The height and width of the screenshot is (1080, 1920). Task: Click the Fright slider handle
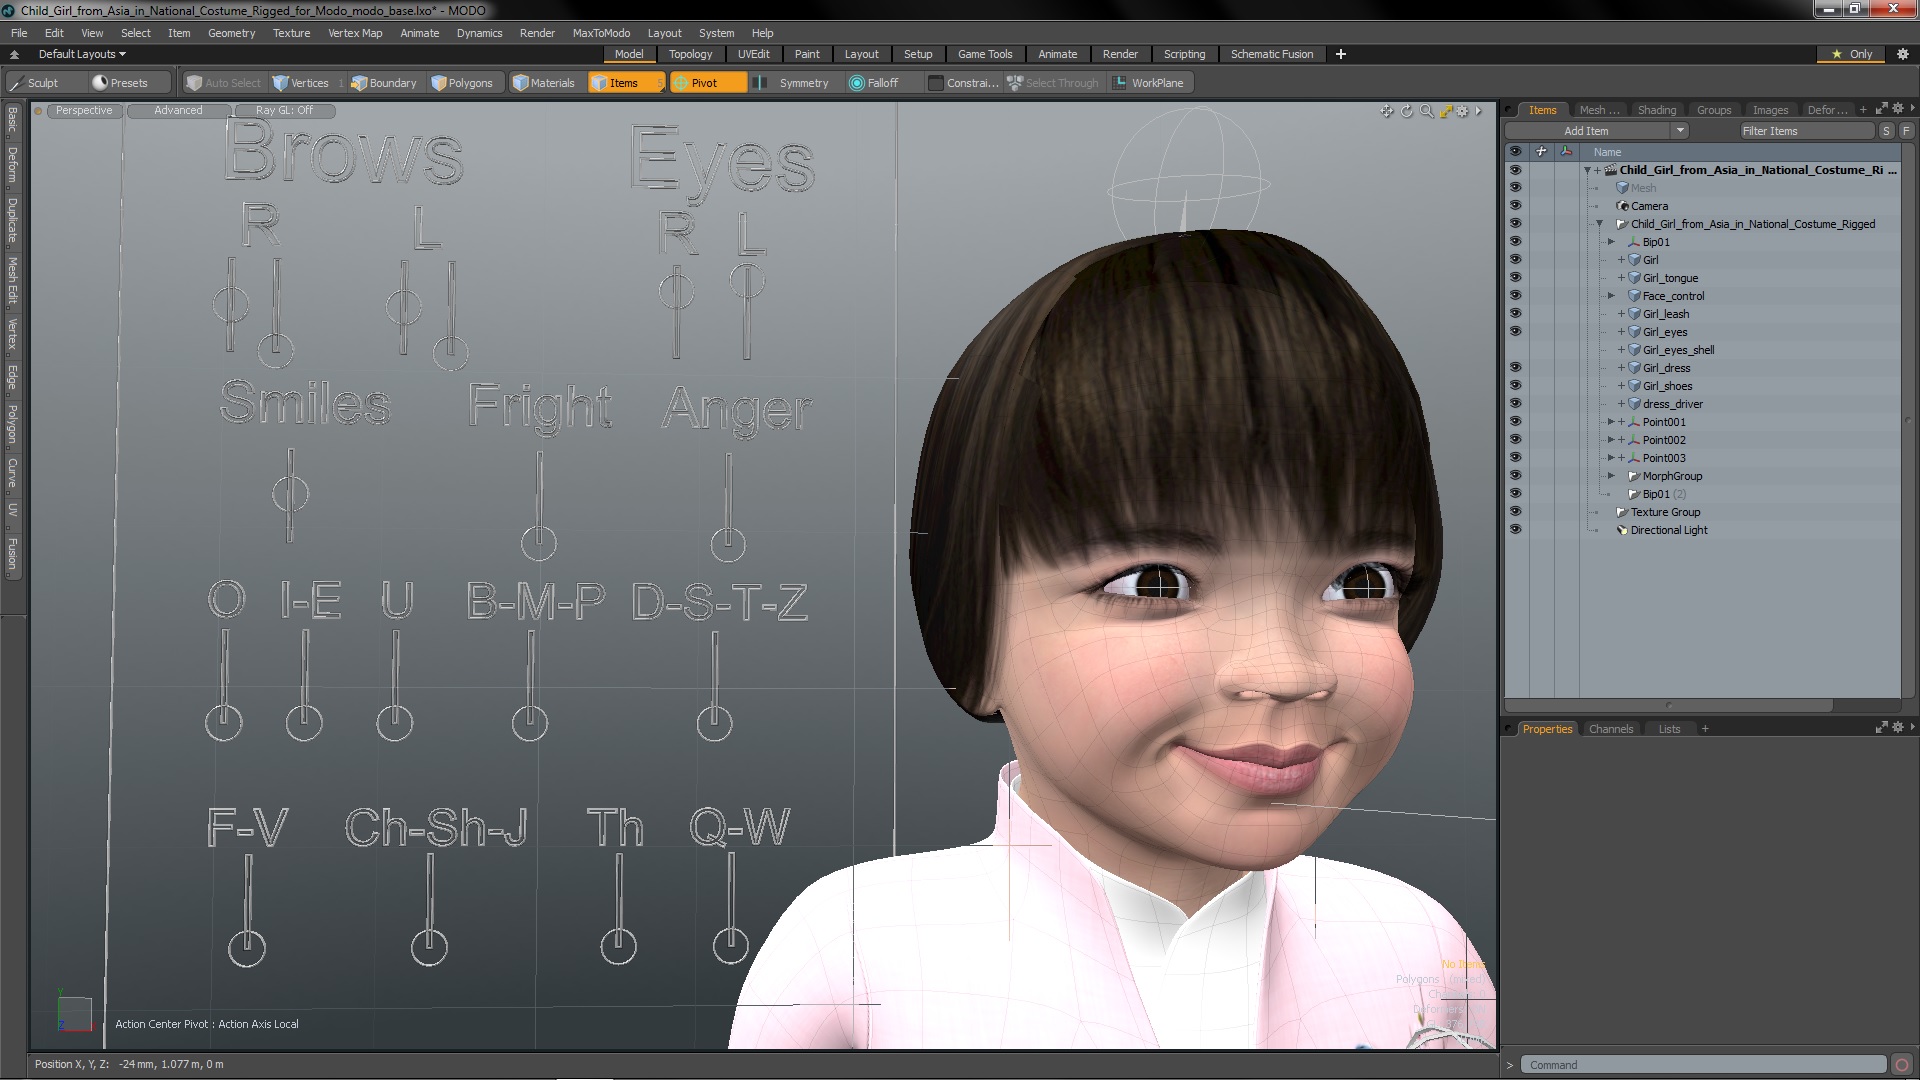coord(539,543)
